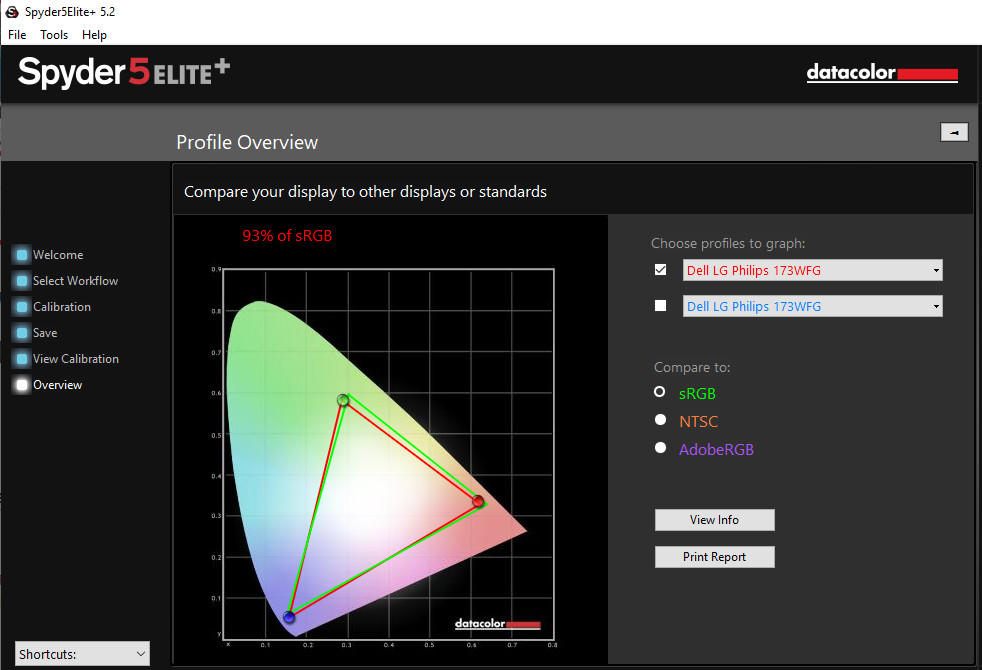Open the File menu
This screenshot has width=982, height=670.
click(x=17, y=35)
